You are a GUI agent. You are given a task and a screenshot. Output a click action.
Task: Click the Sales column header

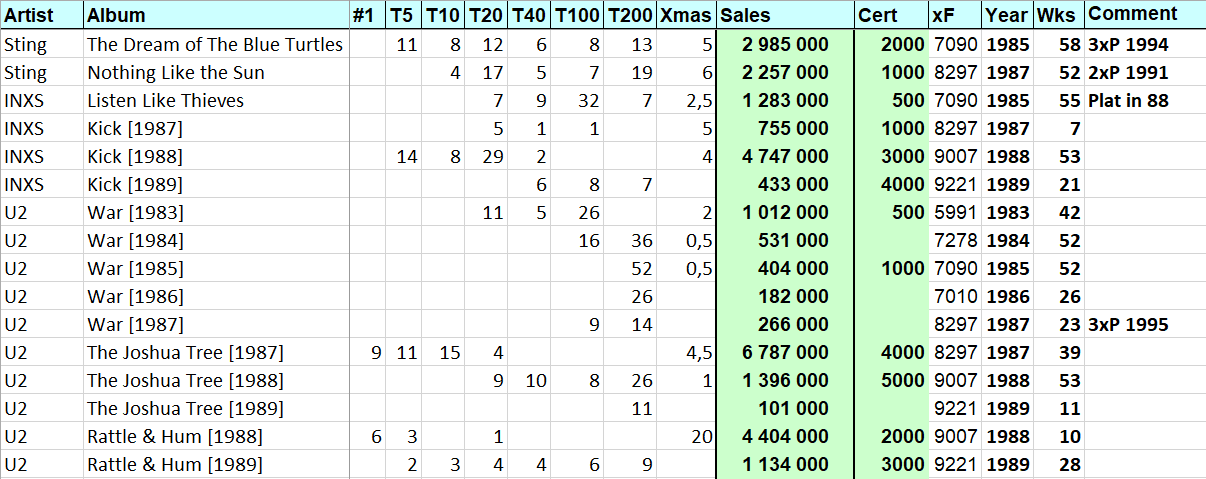[x=785, y=15]
